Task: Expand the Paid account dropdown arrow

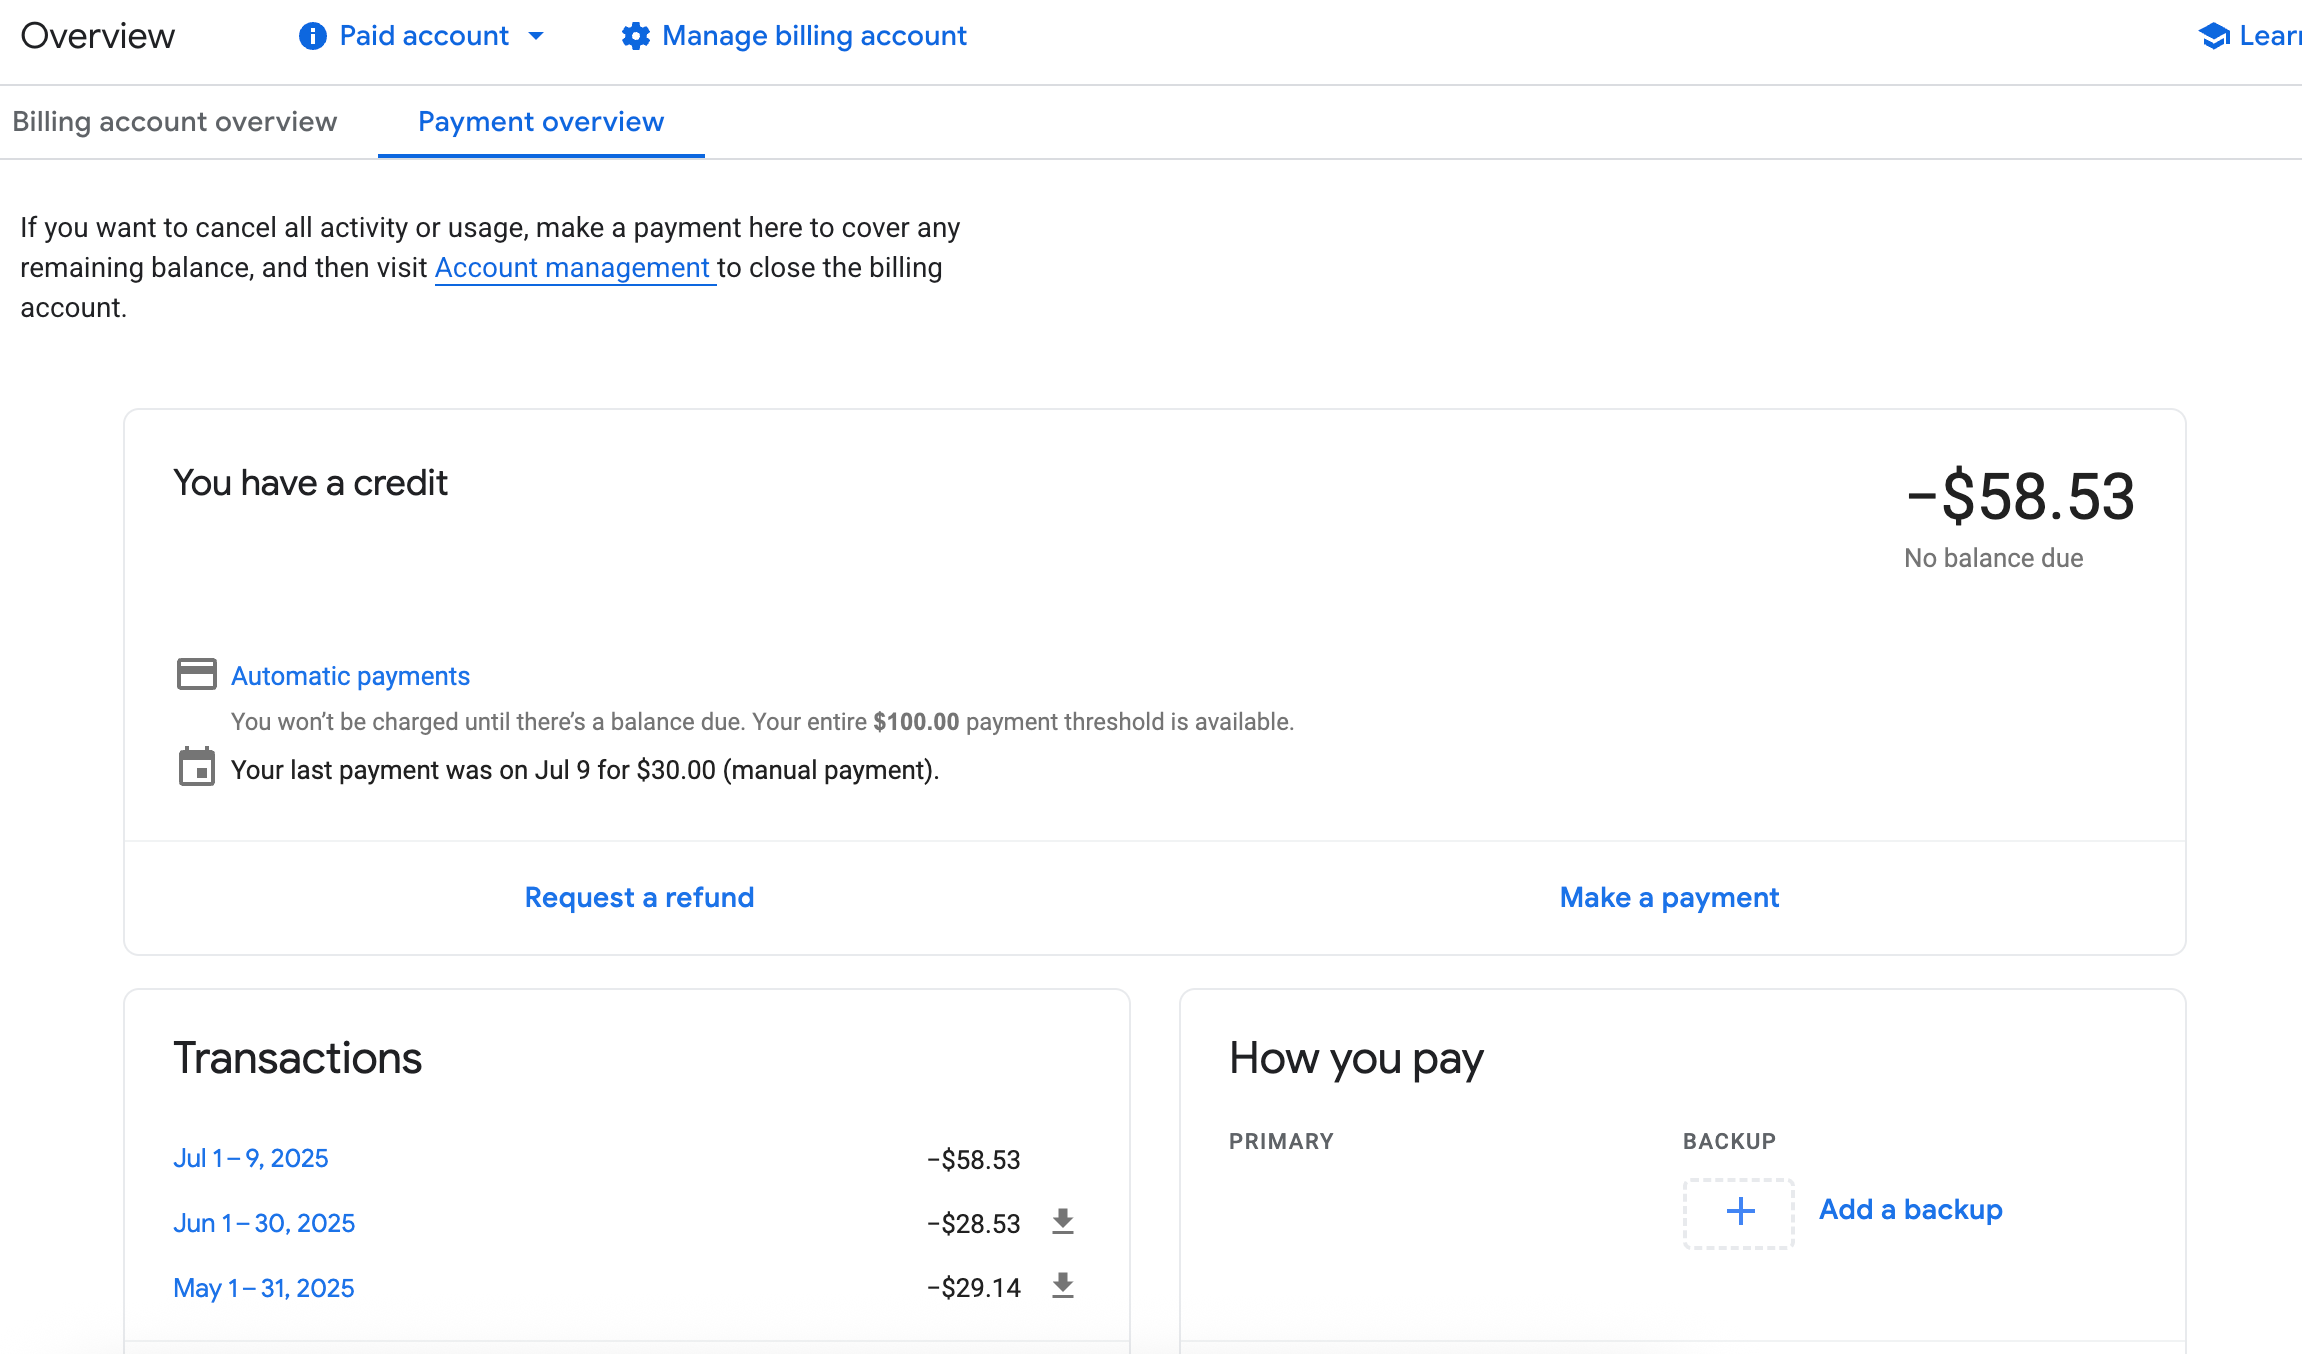Action: (x=536, y=36)
